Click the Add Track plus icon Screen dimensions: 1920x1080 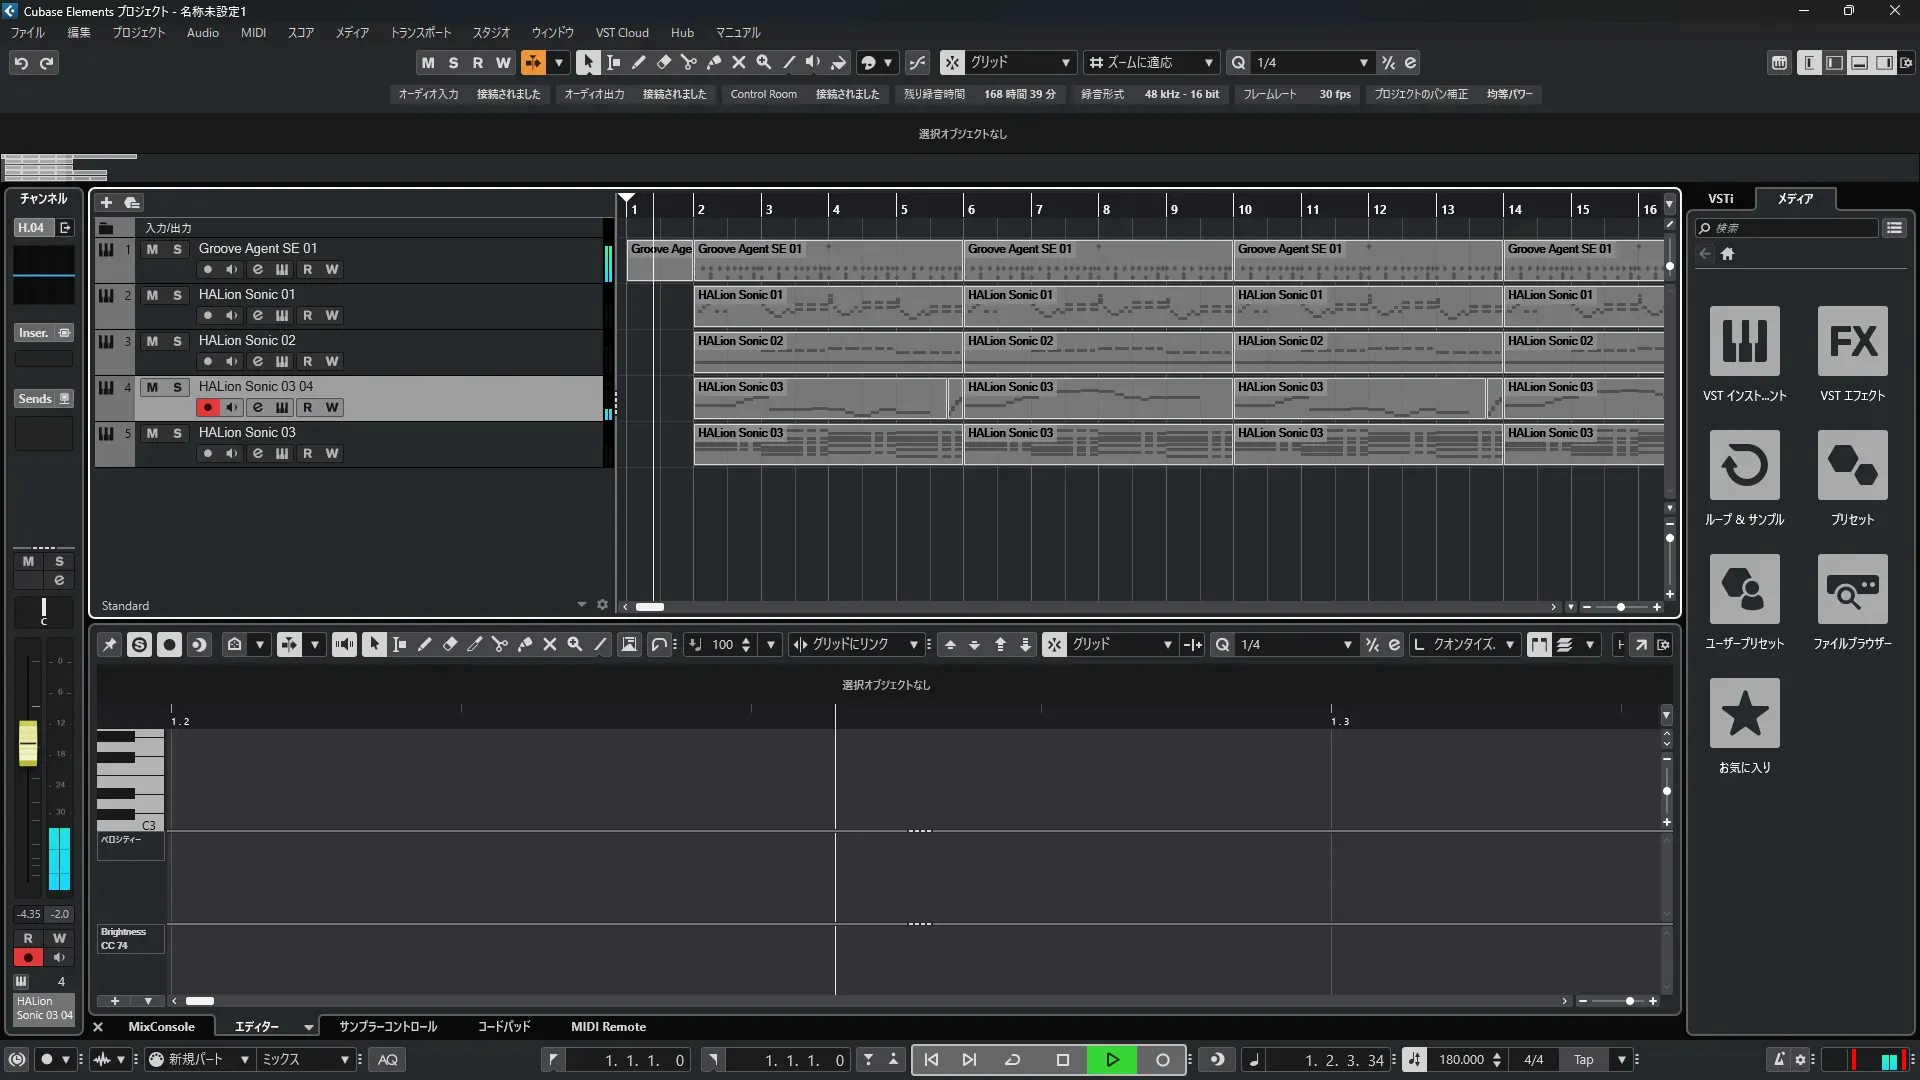106,202
